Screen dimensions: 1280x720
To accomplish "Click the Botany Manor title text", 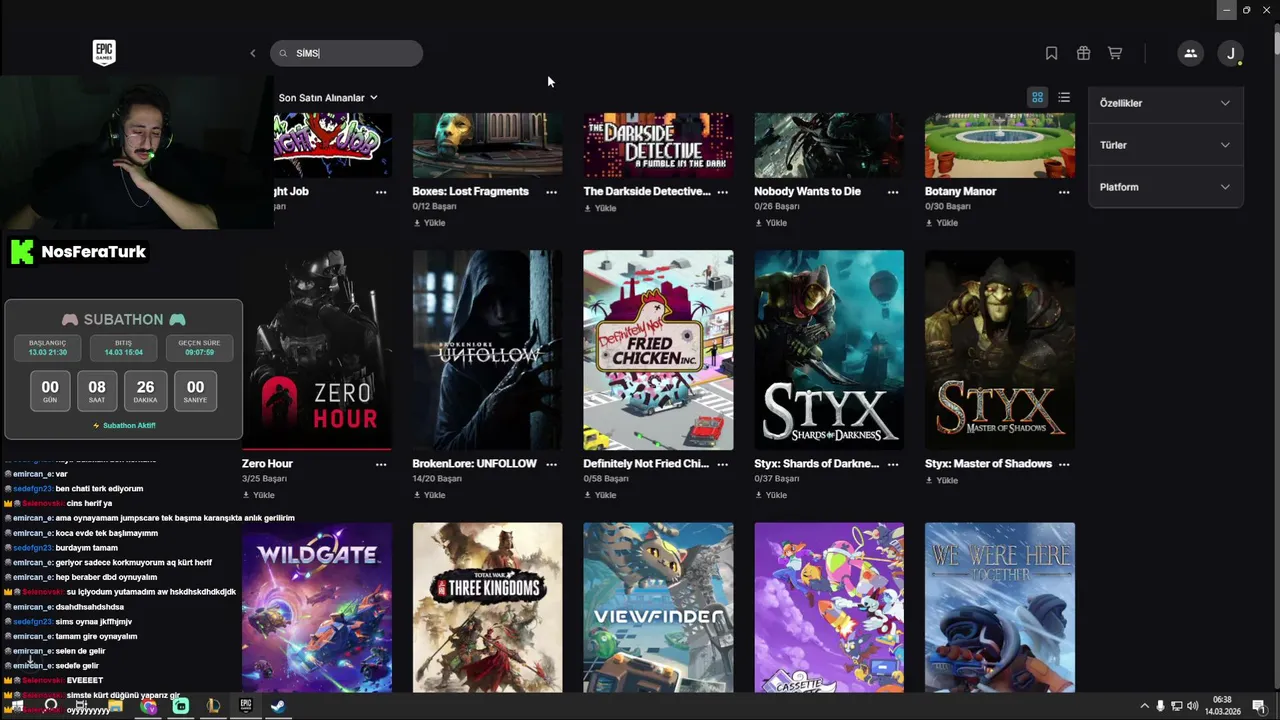I will pyautogui.click(x=961, y=191).
